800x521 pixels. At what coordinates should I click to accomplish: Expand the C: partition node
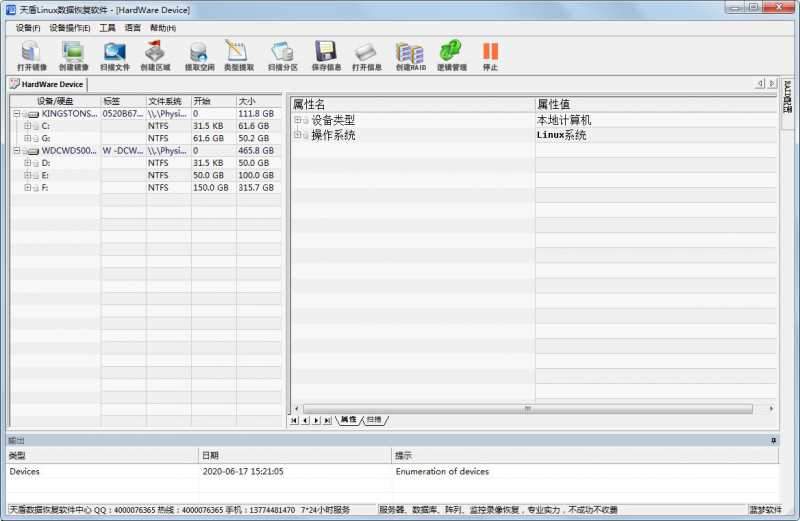[28, 126]
